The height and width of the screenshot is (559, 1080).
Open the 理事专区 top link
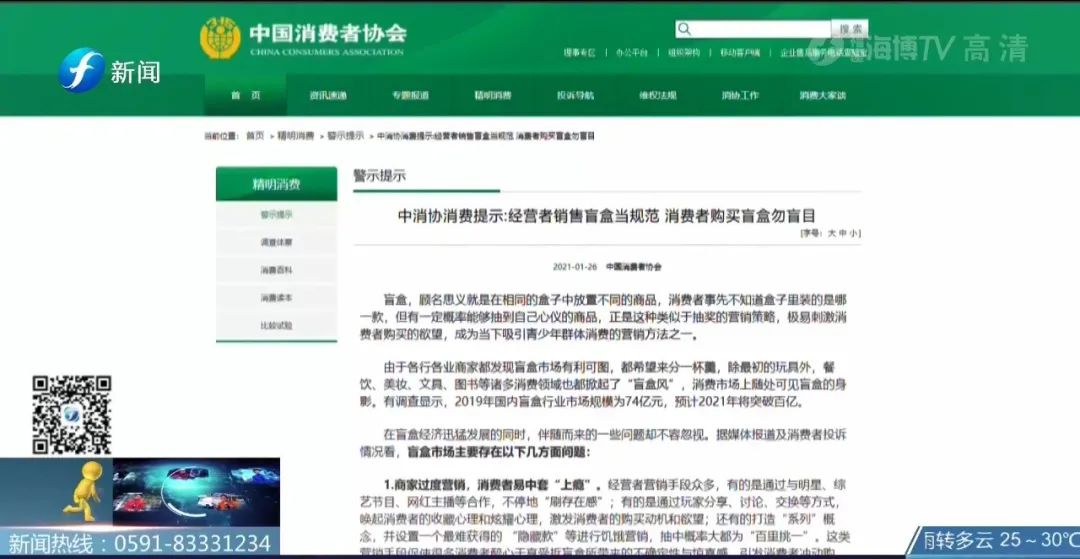coord(579,52)
